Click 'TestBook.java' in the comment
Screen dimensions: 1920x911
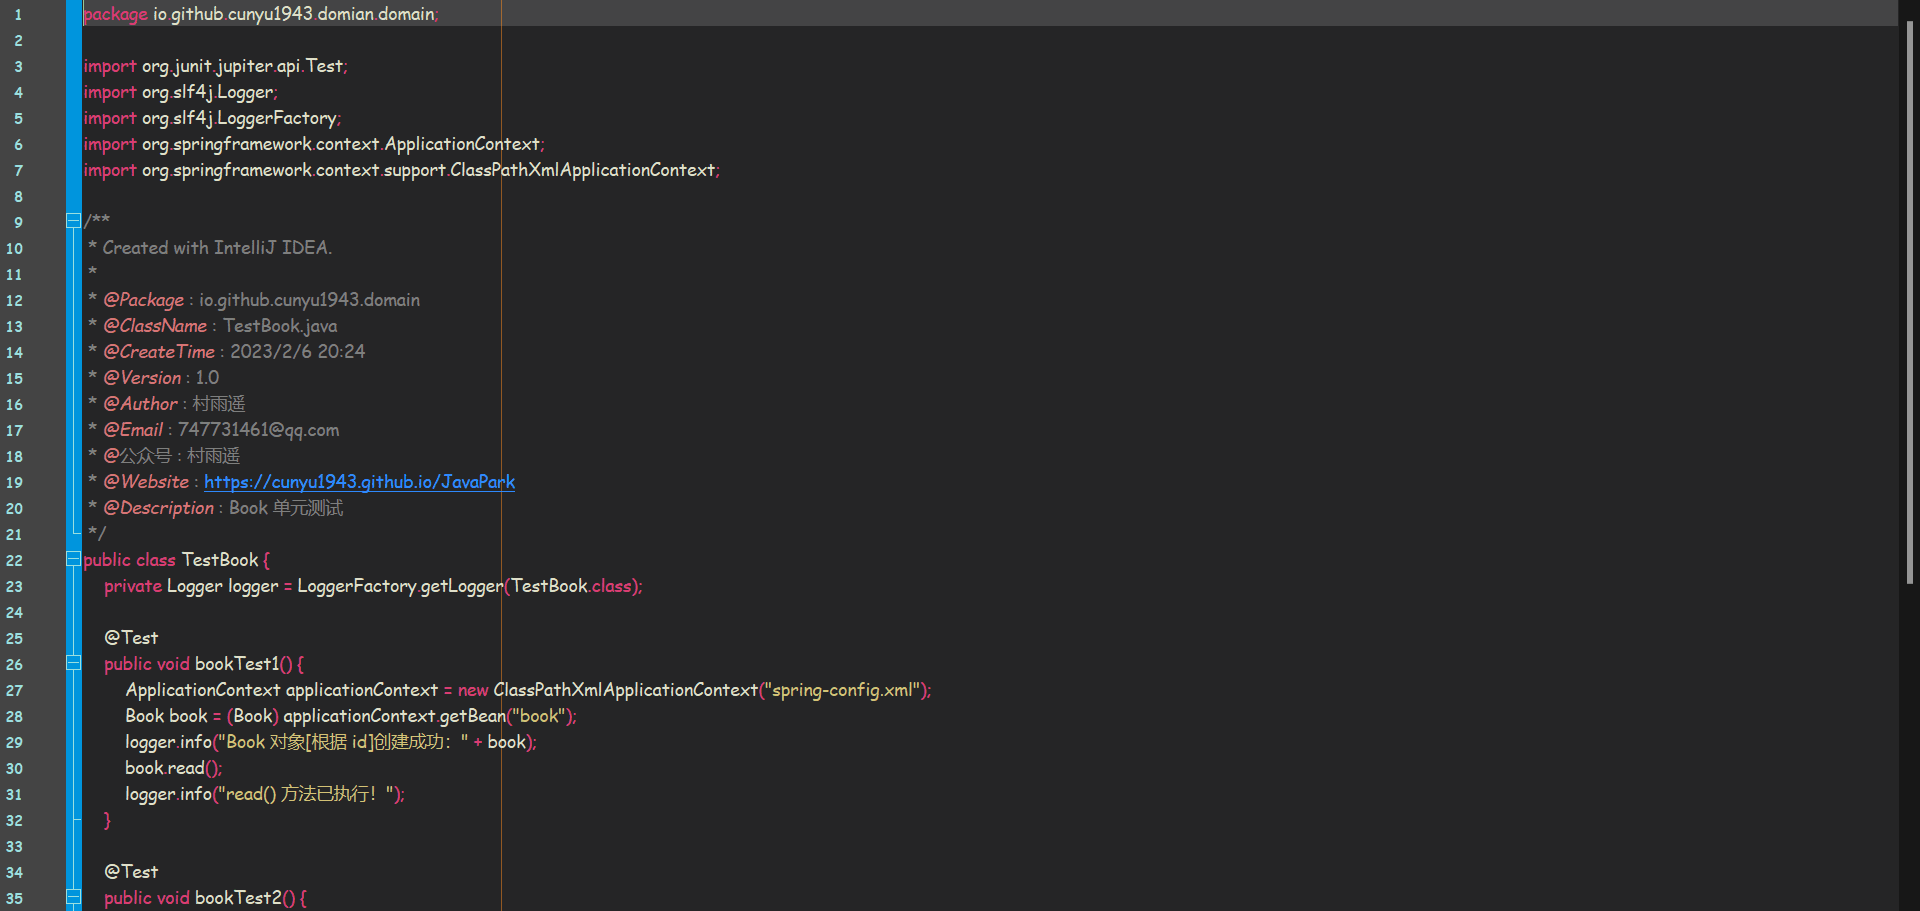280,326
